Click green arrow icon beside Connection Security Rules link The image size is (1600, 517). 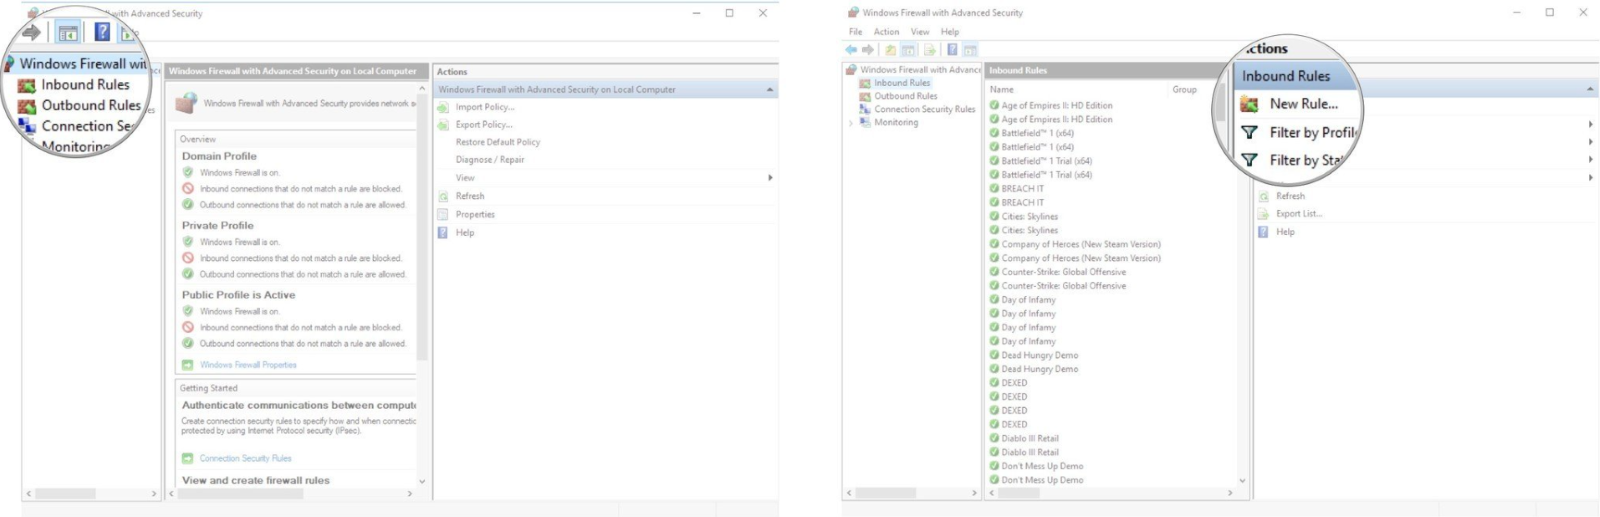[187, 458]
